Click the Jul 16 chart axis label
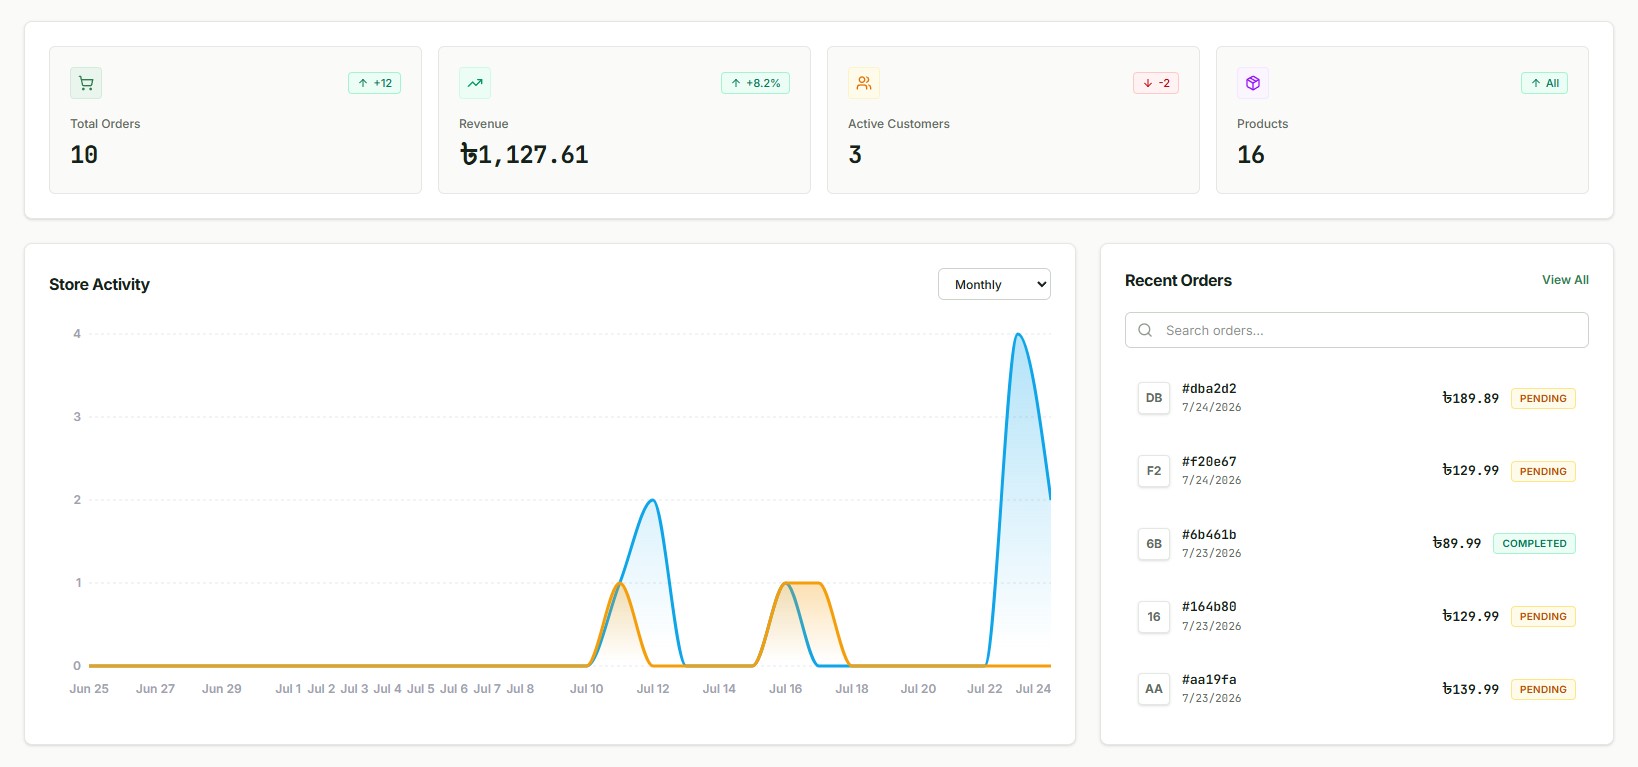The width and height of the screenshot is (1638, 767). point(785,689)
